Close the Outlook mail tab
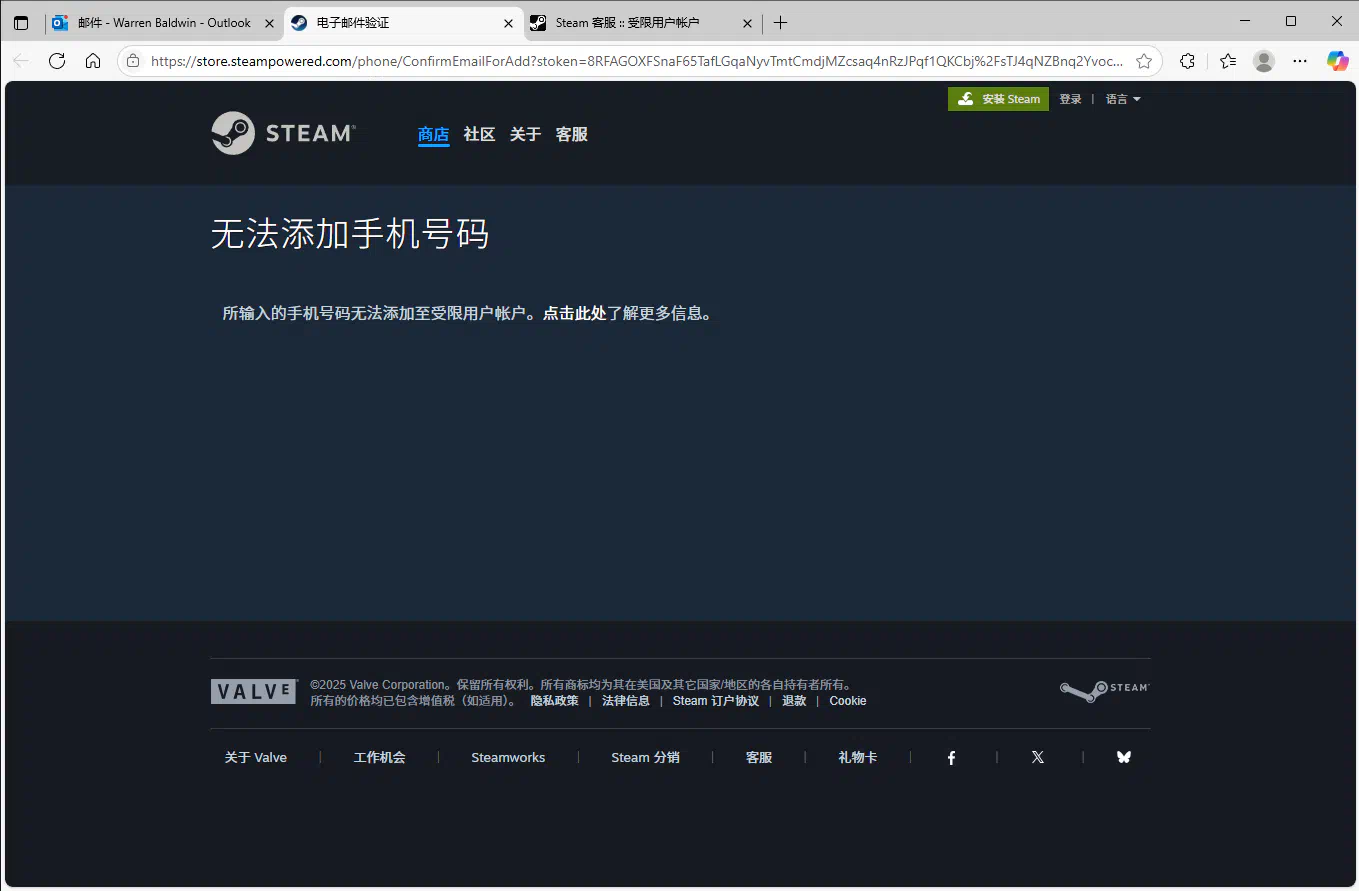1359x891 pixels. click(267, 22)
